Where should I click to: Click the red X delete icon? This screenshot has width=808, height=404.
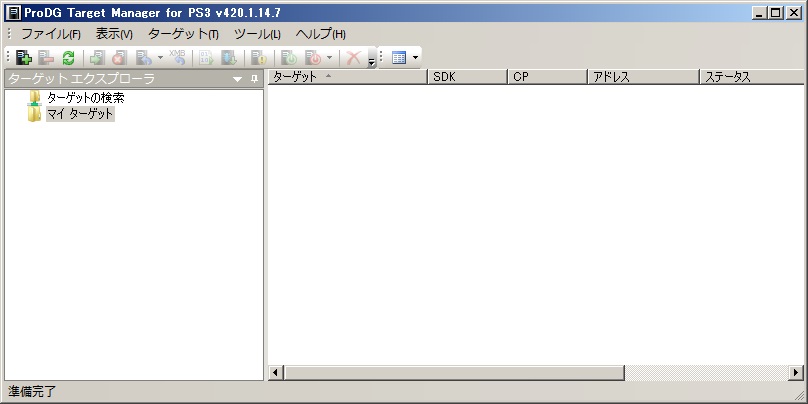coord(354,57)
